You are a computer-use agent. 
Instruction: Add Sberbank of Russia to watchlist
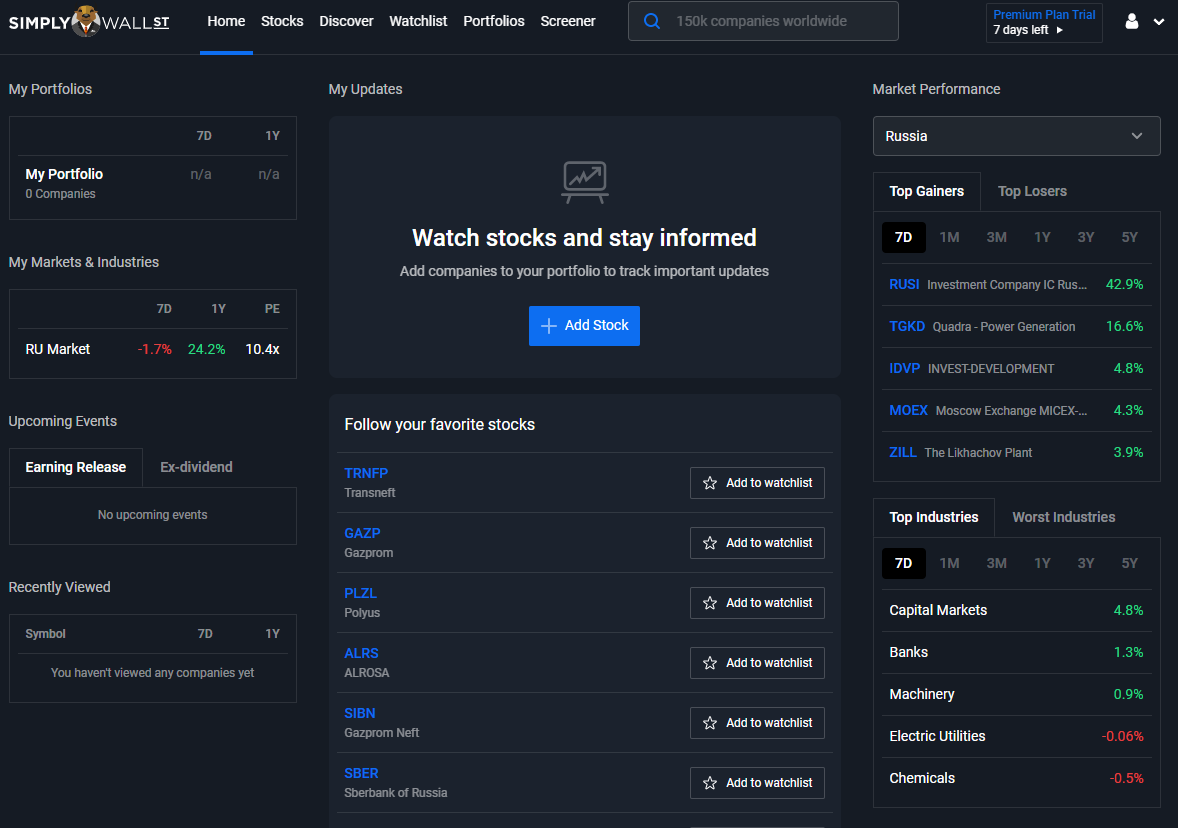click(757, 784)
